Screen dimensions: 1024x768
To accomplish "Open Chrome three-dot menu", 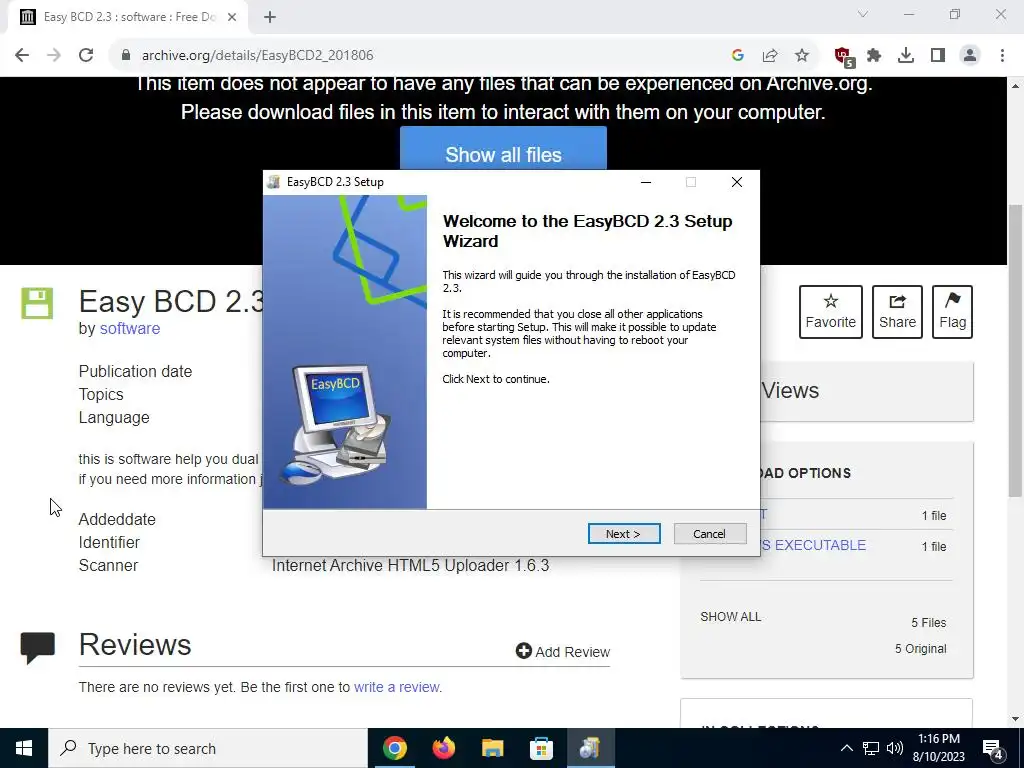I will click(1002, 56).
